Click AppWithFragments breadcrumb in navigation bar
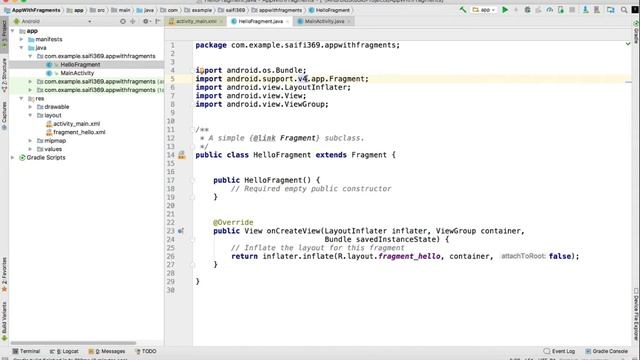 pyautogui.click(x=32, y=10)
